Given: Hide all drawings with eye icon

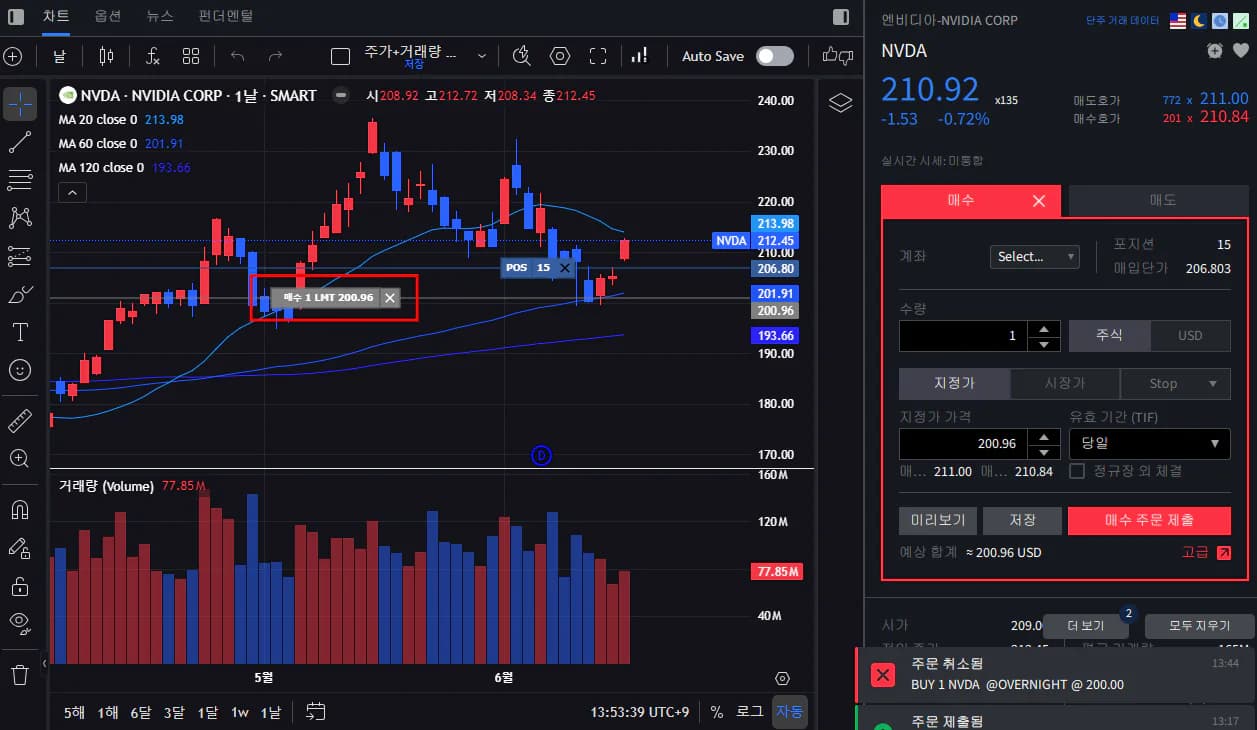Looking at the screenshot, I should point(20,623).
